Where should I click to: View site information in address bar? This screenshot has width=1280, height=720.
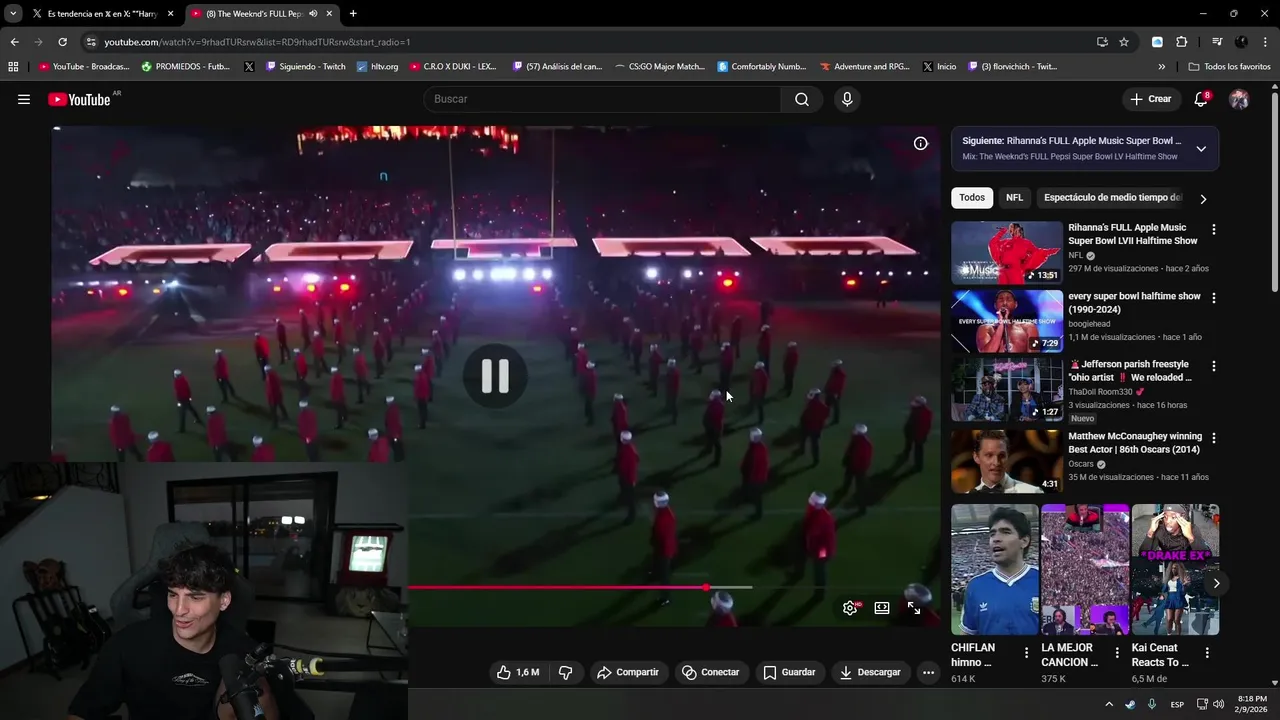pos(90,42)
